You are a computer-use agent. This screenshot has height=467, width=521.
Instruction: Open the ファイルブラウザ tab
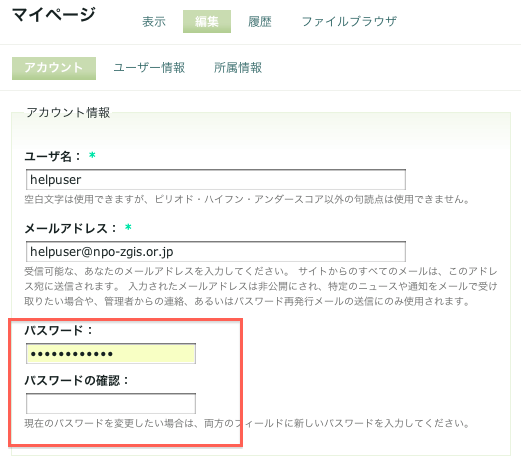click(x=349, y=22)
